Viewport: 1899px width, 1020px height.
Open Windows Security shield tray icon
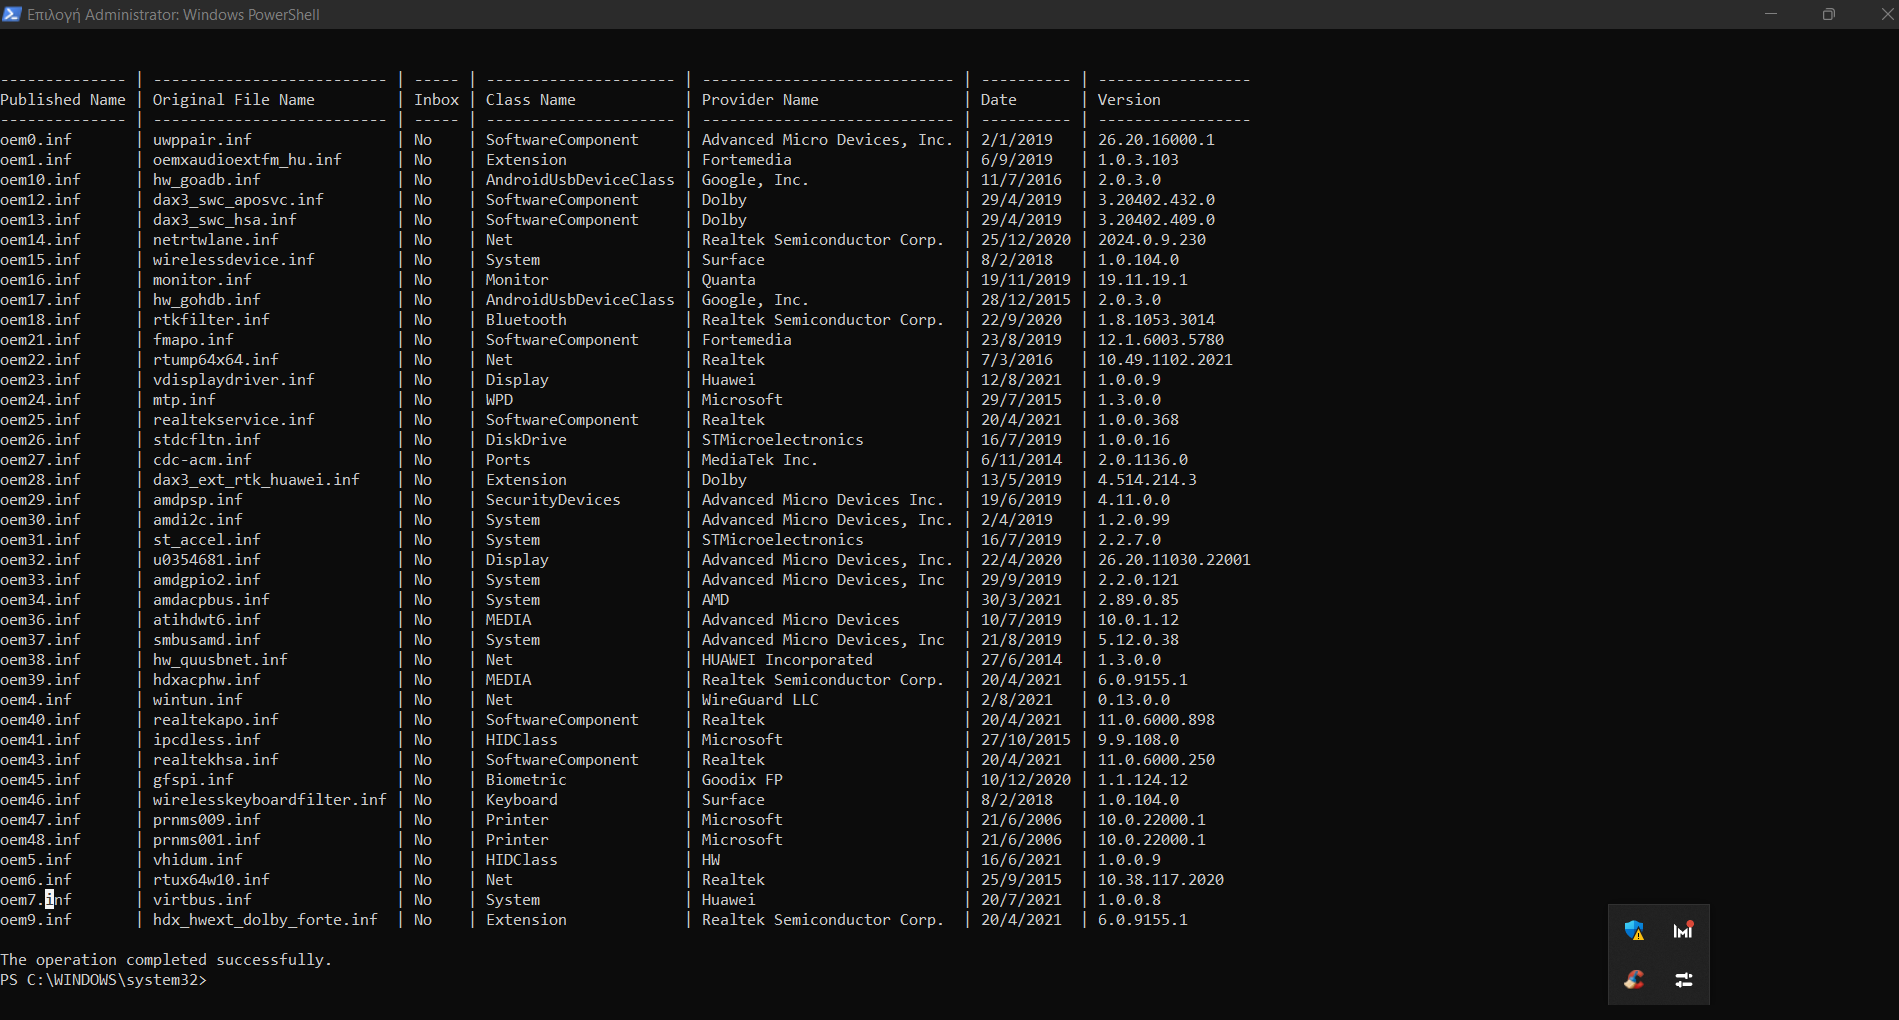[x=1634, y=931]
